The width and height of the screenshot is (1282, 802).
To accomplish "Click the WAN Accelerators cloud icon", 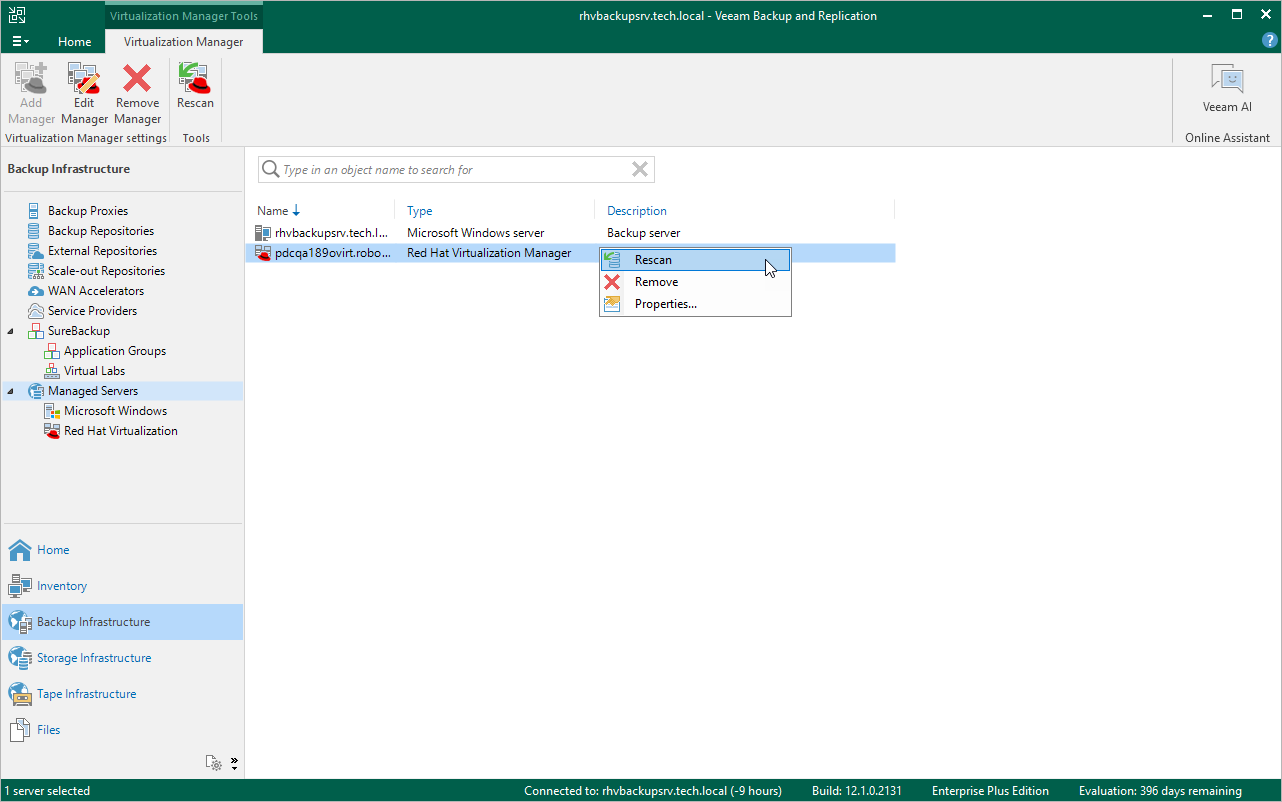I will click(36, 291).
